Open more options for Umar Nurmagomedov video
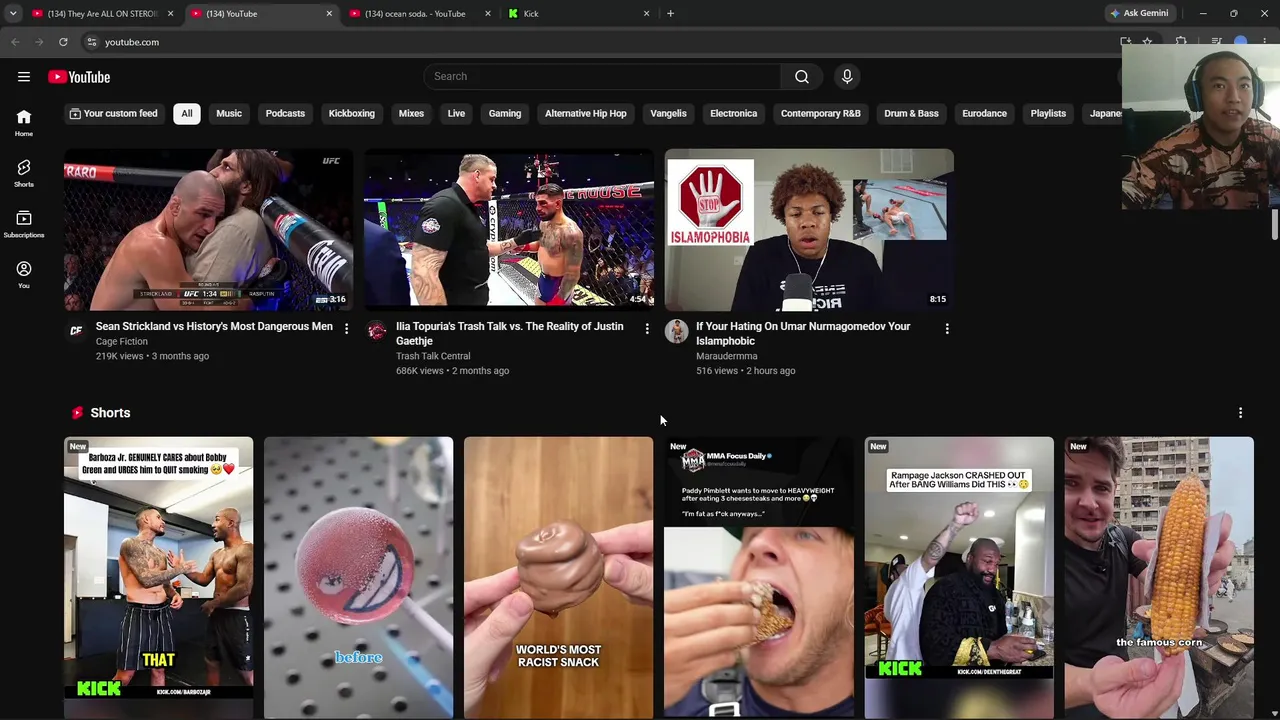 [x=947, y=328]
